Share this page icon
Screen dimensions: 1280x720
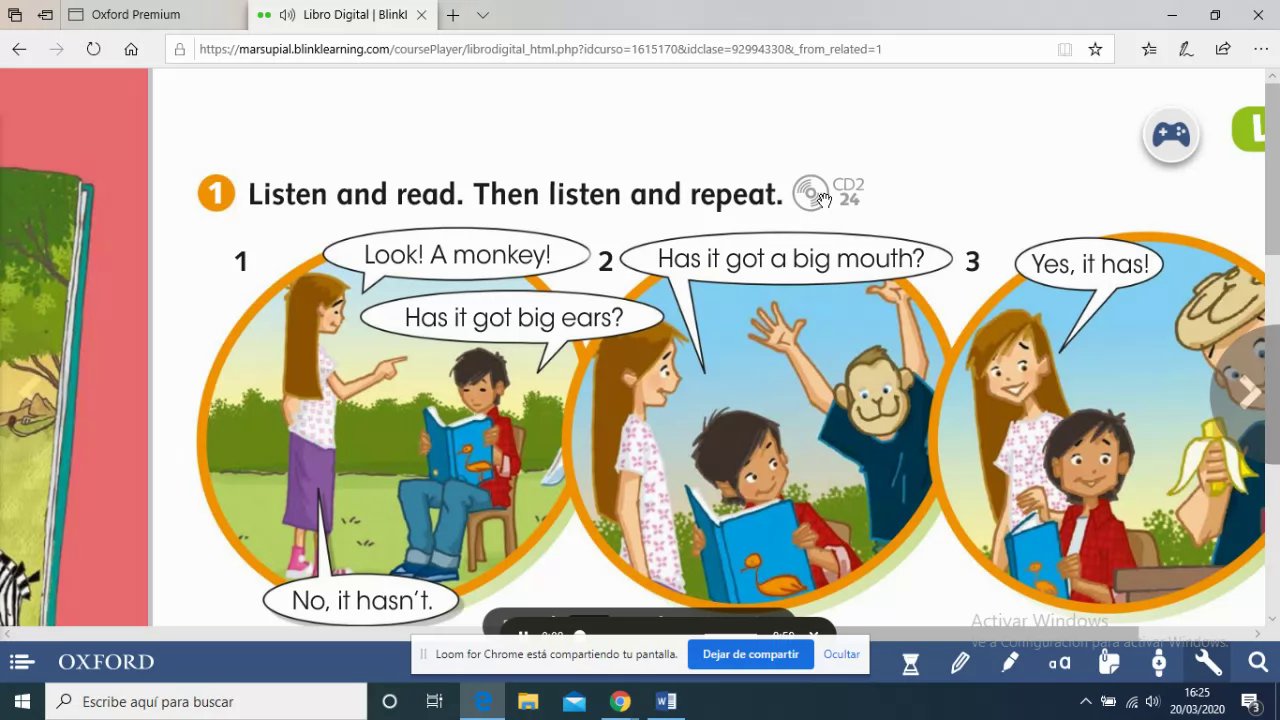(1223, 49)
